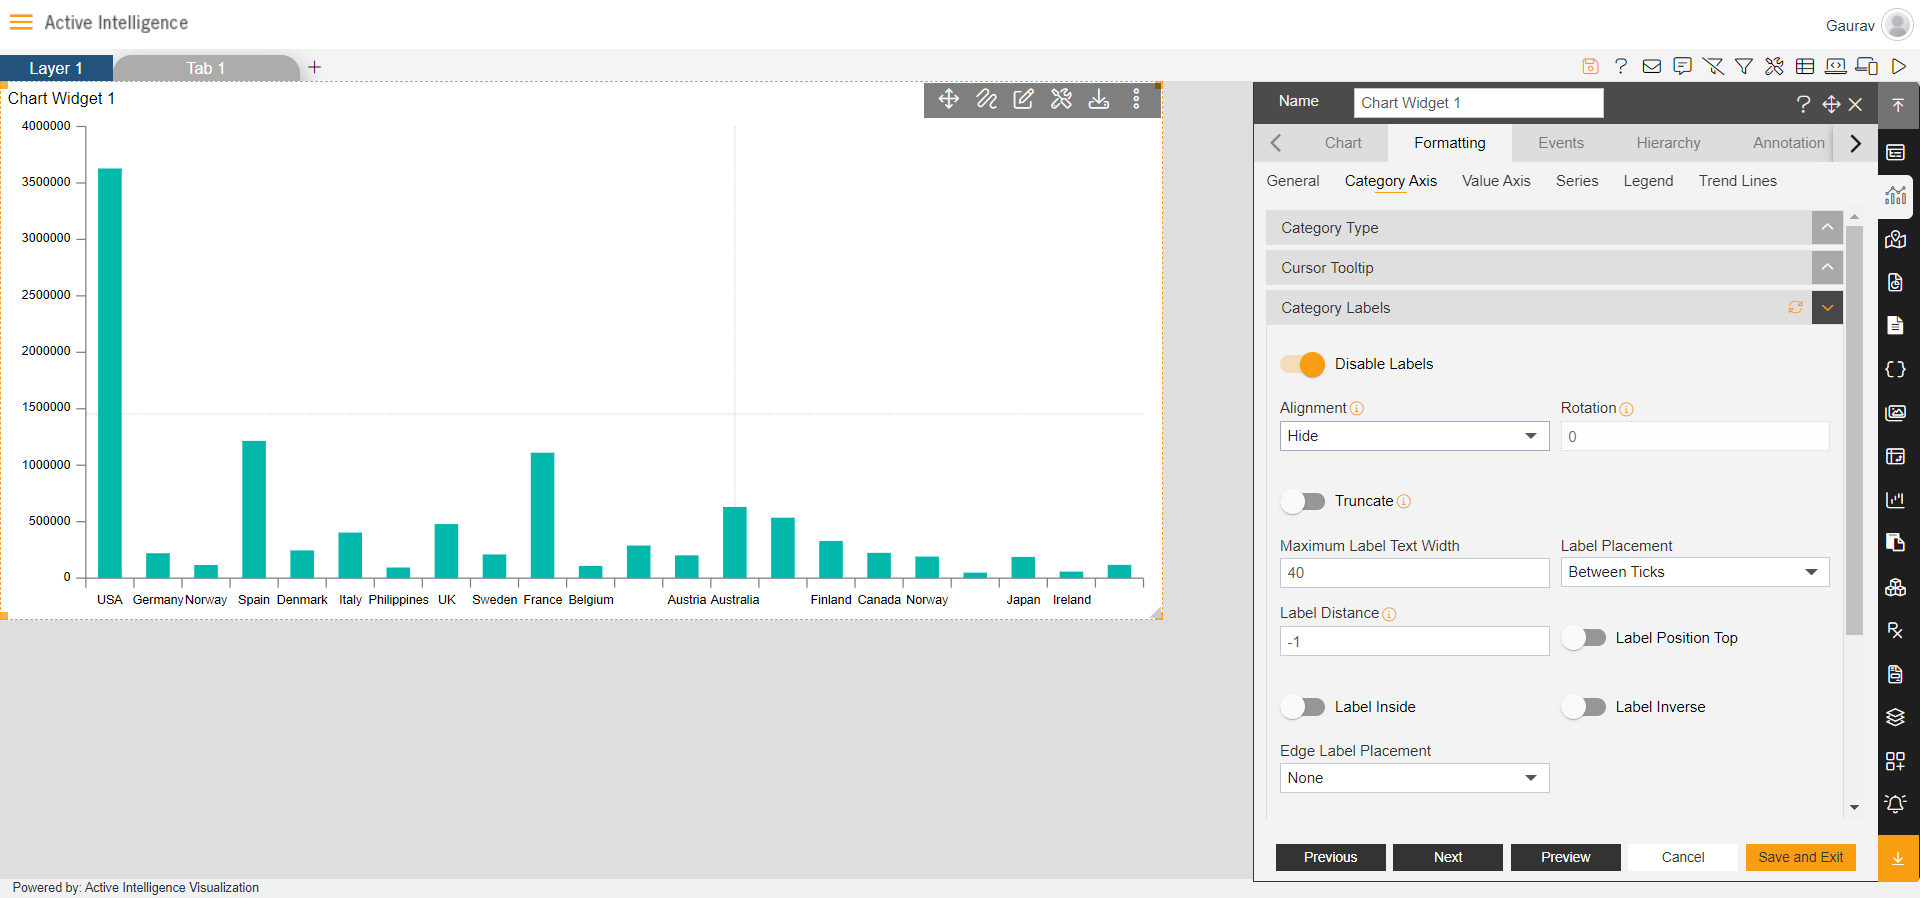
Task: Click the edit widget pencil icon
Action: point(1023,99)
